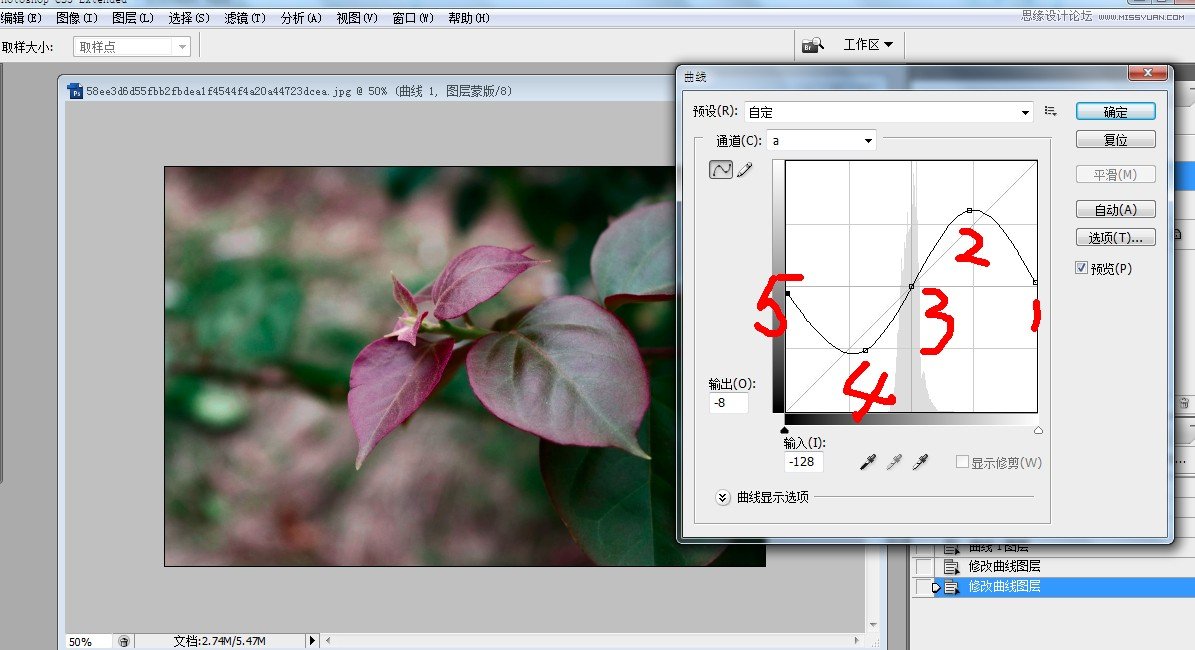Click the horizontal scrollbar left arrow
1195x650 pixels.
click(328, 641)
